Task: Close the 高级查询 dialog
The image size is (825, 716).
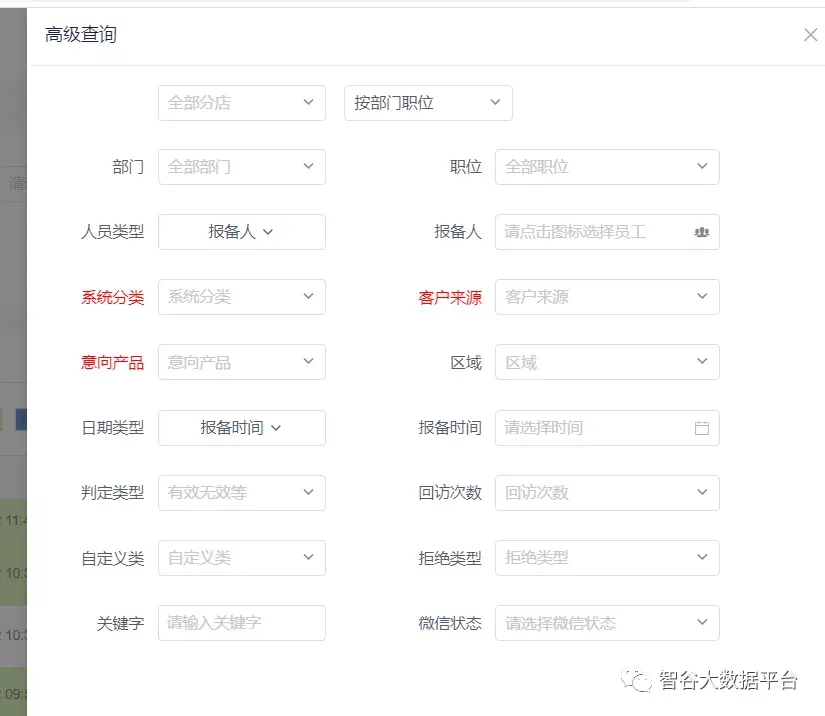Action: point(810,35)
